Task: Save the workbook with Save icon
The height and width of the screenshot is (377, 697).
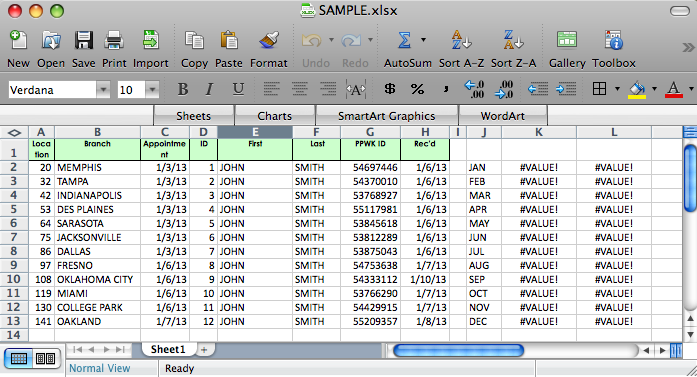Action: 84,41
